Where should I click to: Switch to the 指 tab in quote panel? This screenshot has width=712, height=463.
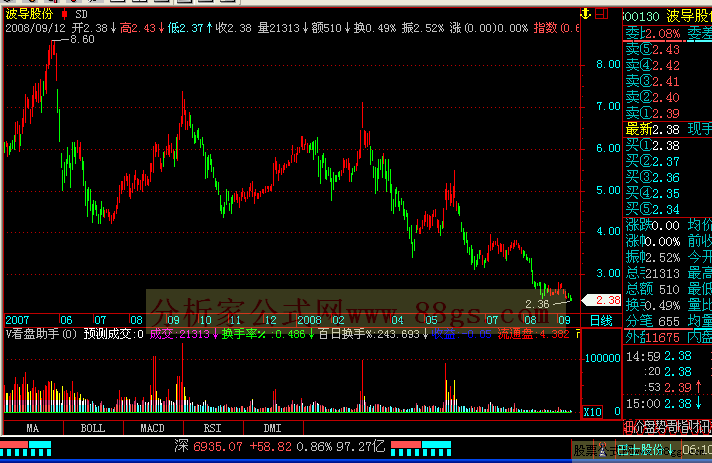(x=682, y=427)
